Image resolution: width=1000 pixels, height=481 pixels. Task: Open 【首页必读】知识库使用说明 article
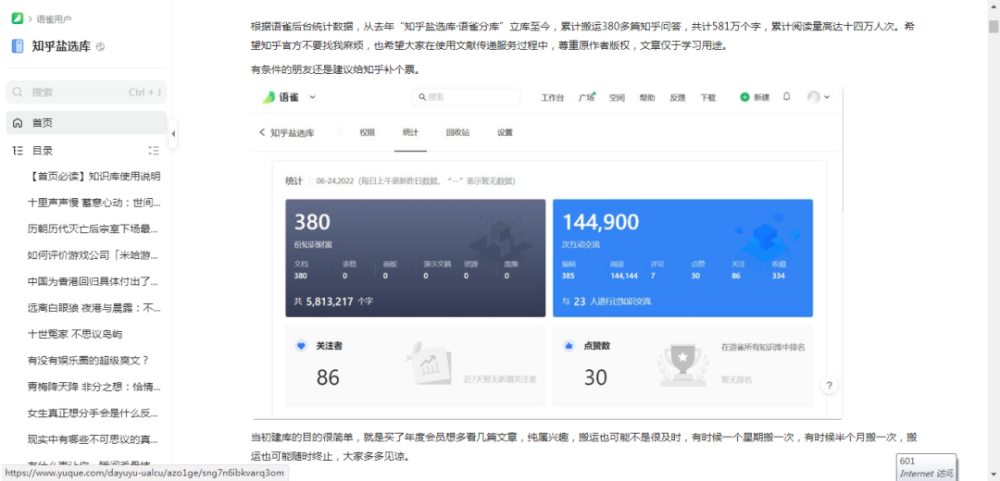tap(94, 176)
